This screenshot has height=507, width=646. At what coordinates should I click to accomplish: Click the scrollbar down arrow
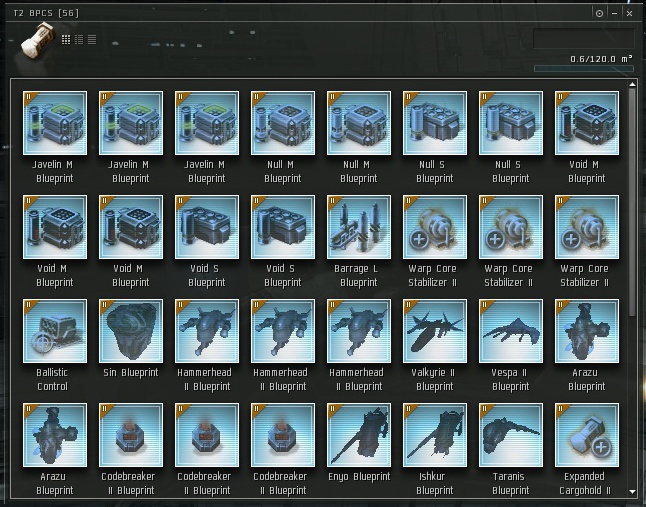tap(632, 491)
